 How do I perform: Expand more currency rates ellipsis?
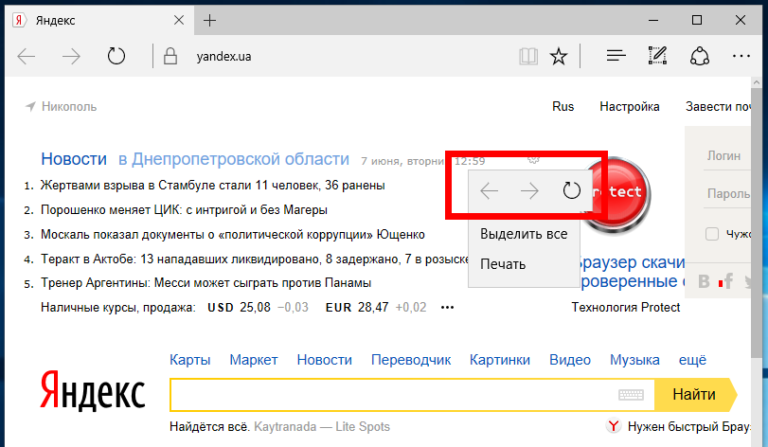[x=447, y=307]
